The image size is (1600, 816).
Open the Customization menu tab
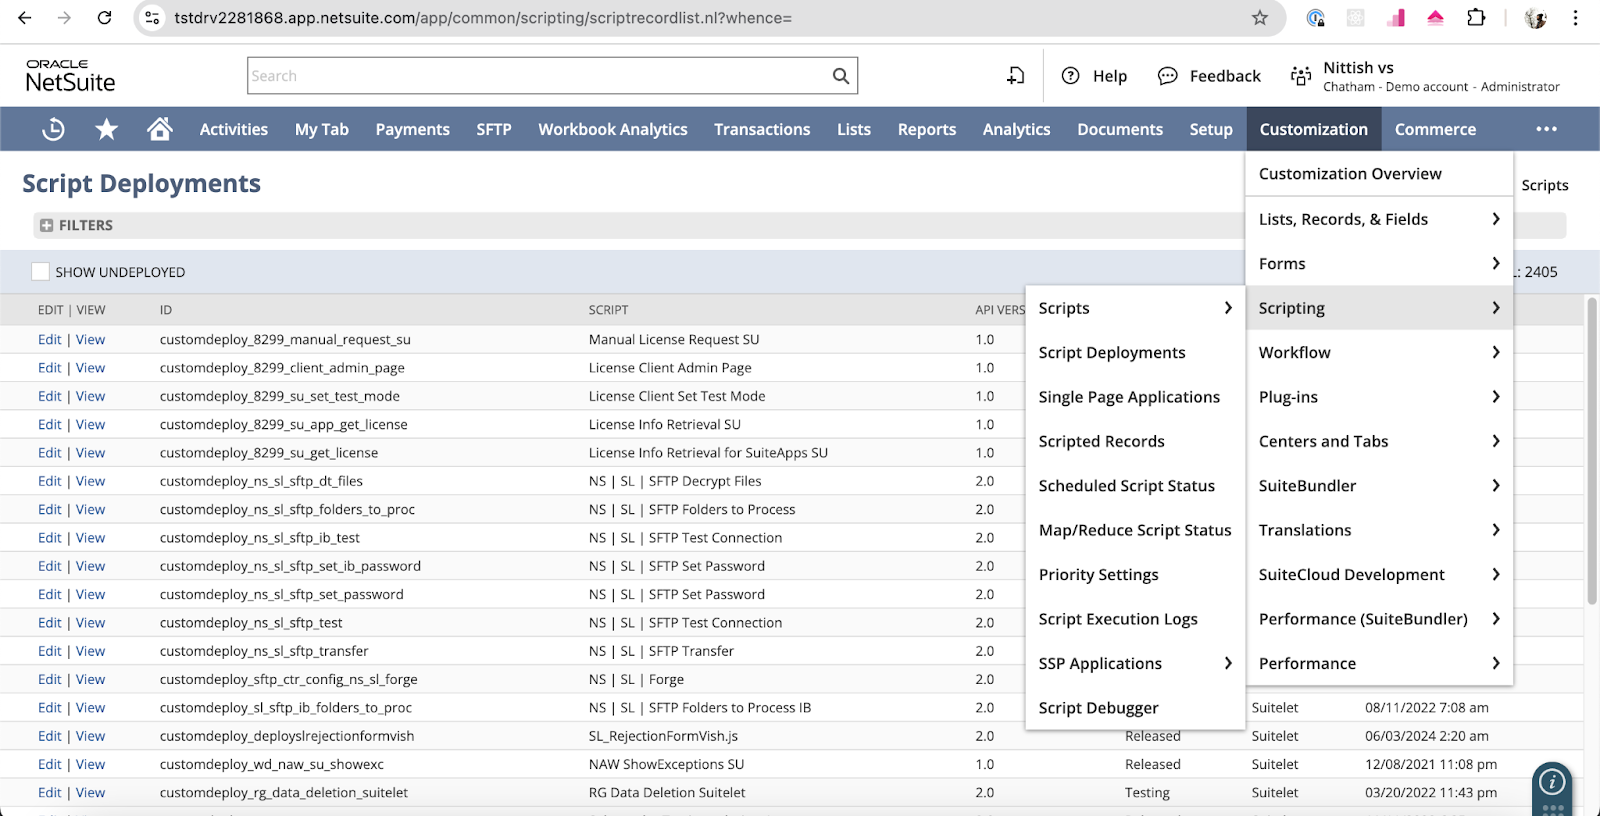[1313, 129]
